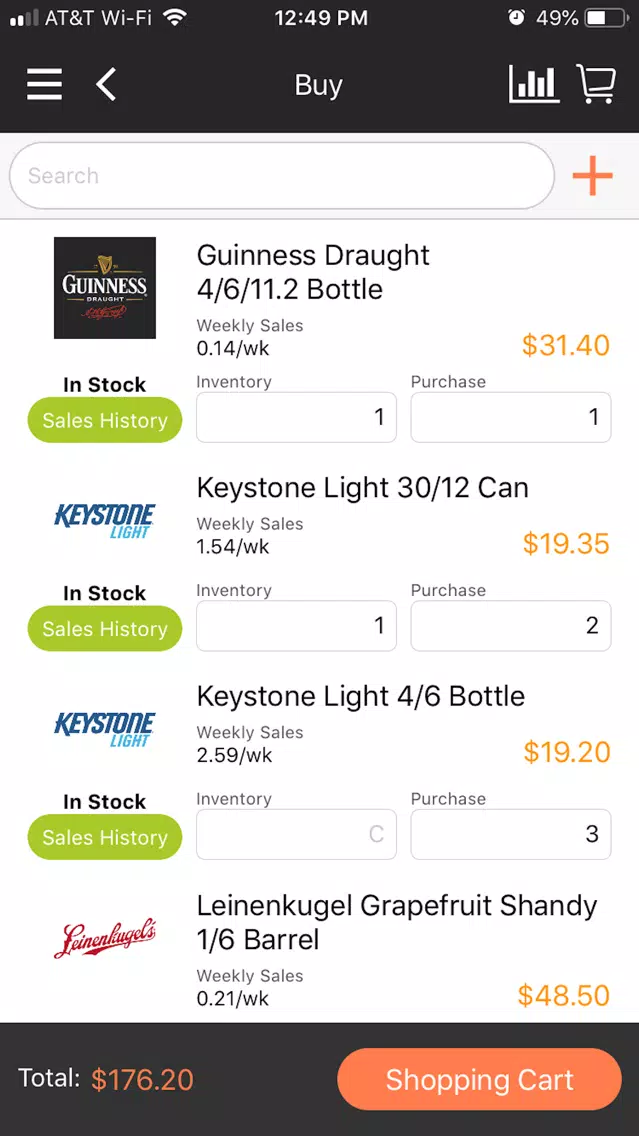Open the Shopping Cart button

point(479,1079)
